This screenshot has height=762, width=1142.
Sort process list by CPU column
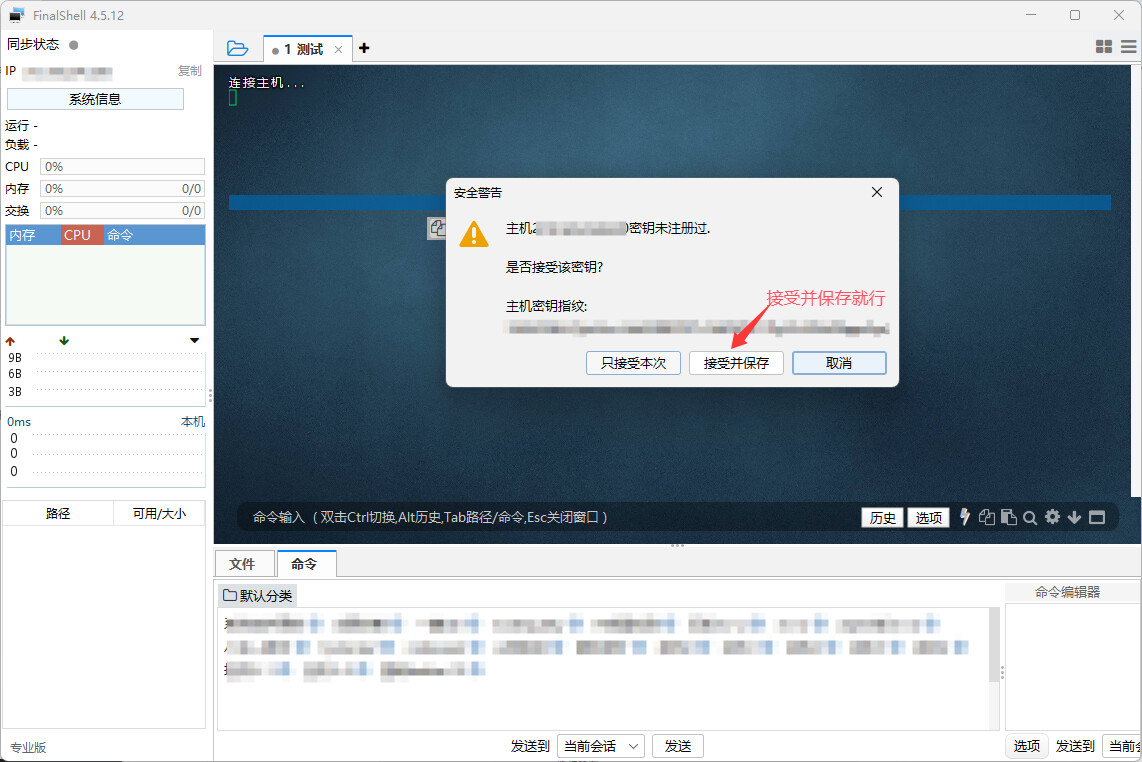(78, 235)
